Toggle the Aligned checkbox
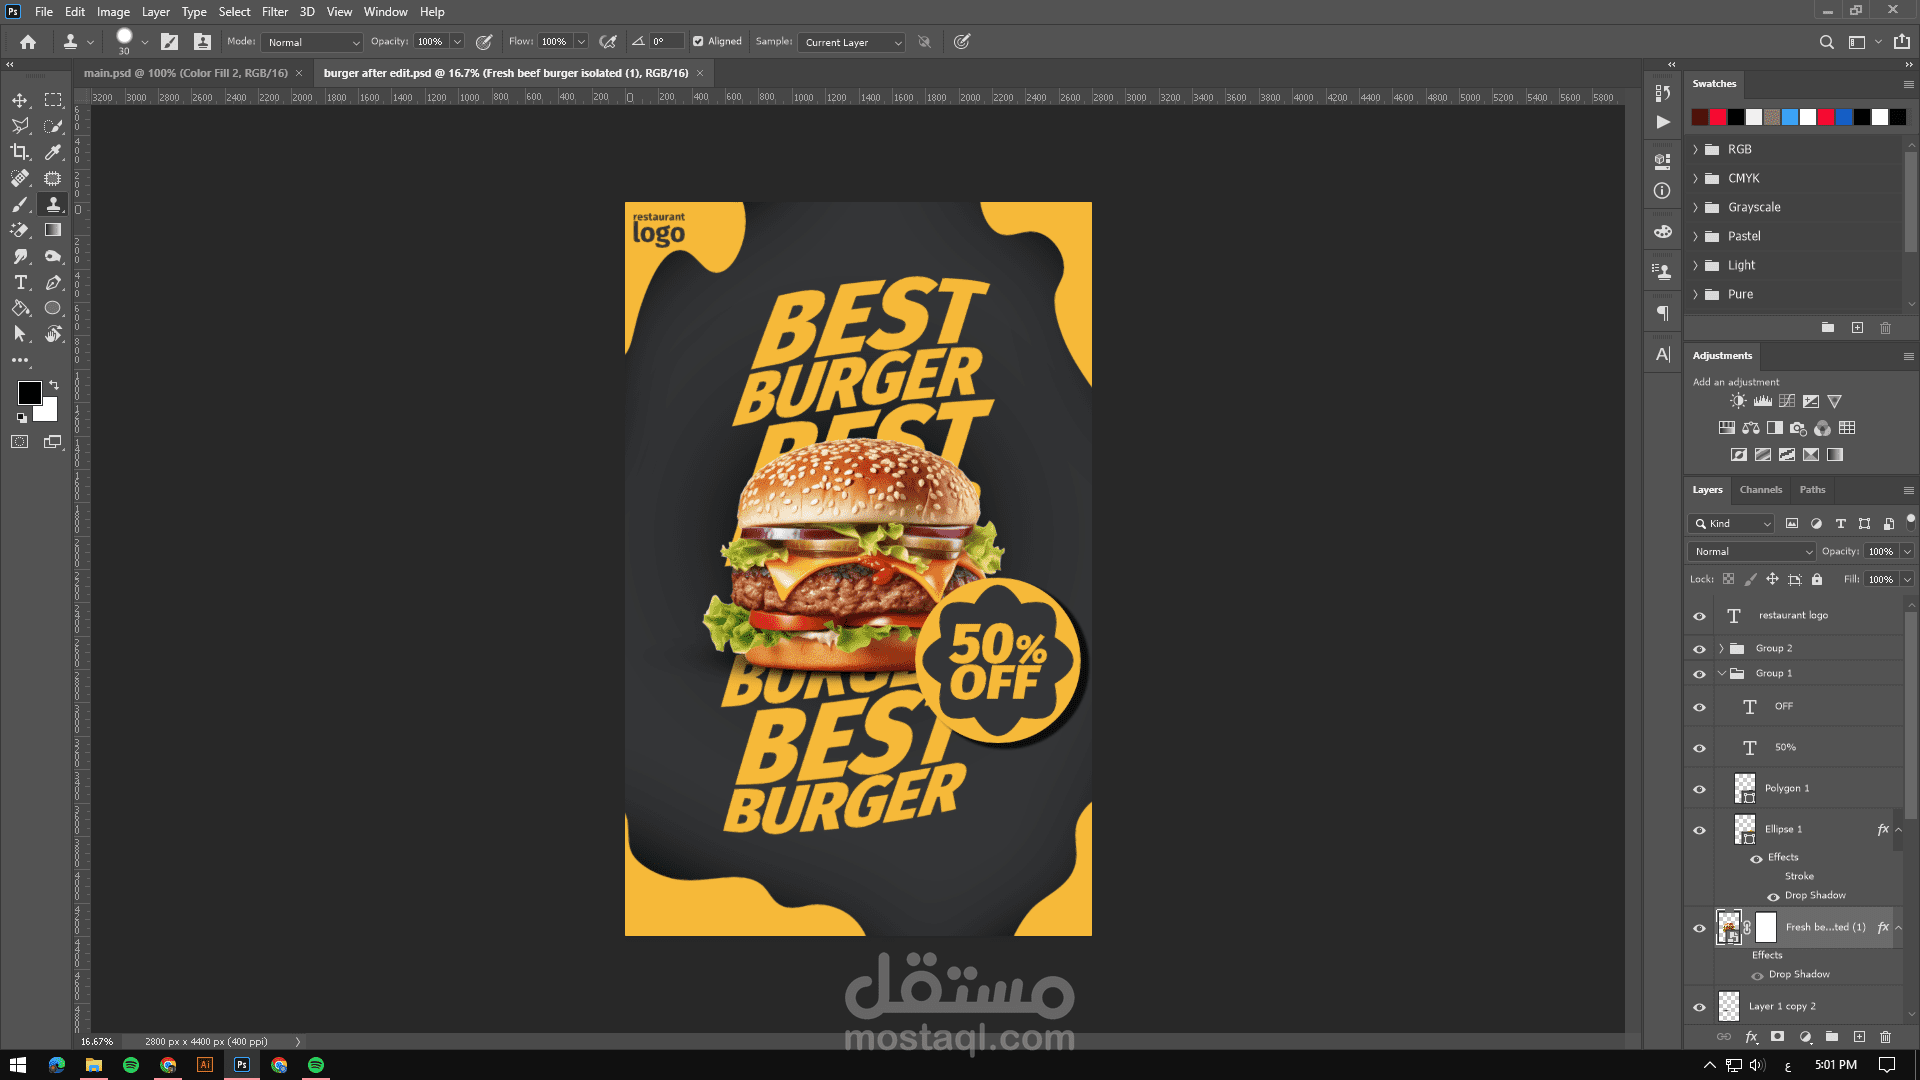The image size is (1920, 1080). pos(698,42)
